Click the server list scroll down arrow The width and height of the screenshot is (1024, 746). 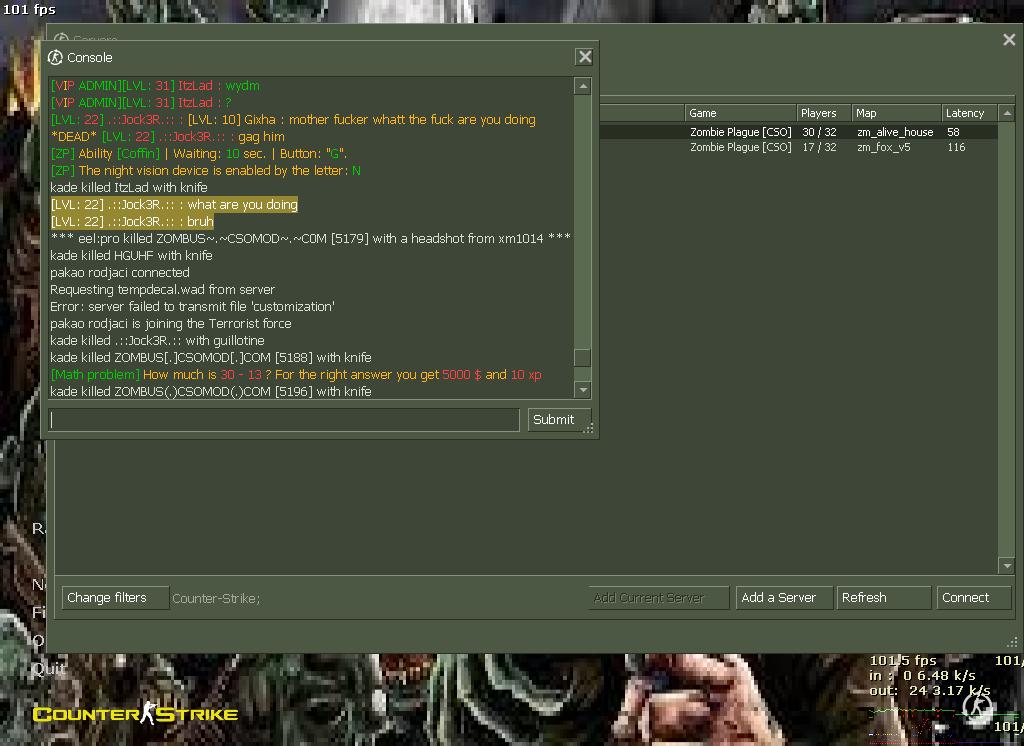point(1007,566)
